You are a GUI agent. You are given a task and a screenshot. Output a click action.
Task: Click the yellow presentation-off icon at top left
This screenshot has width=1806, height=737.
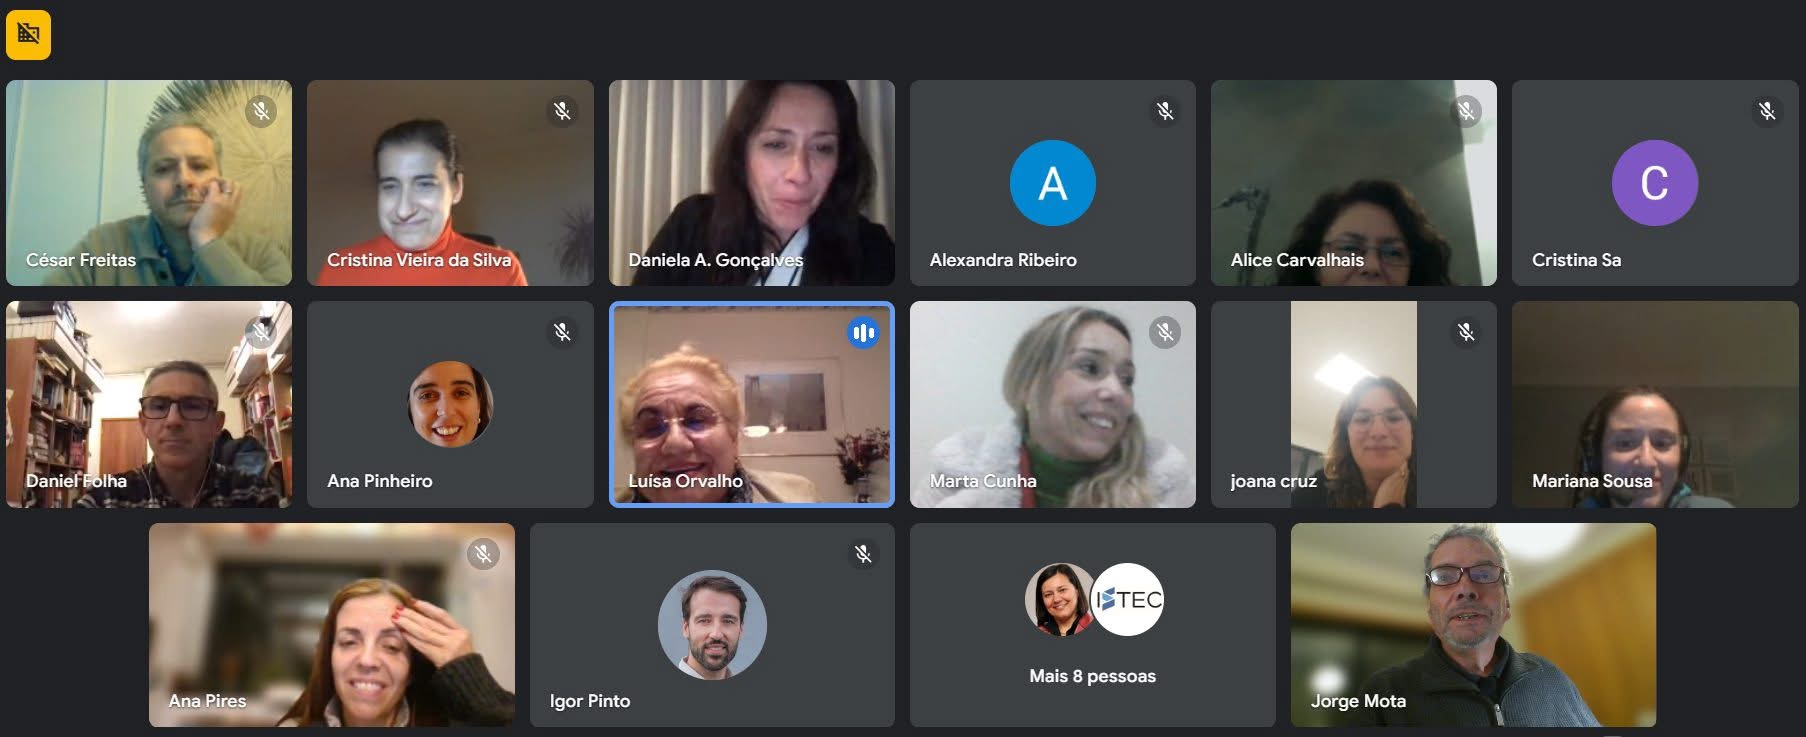[x=28, y=35]
